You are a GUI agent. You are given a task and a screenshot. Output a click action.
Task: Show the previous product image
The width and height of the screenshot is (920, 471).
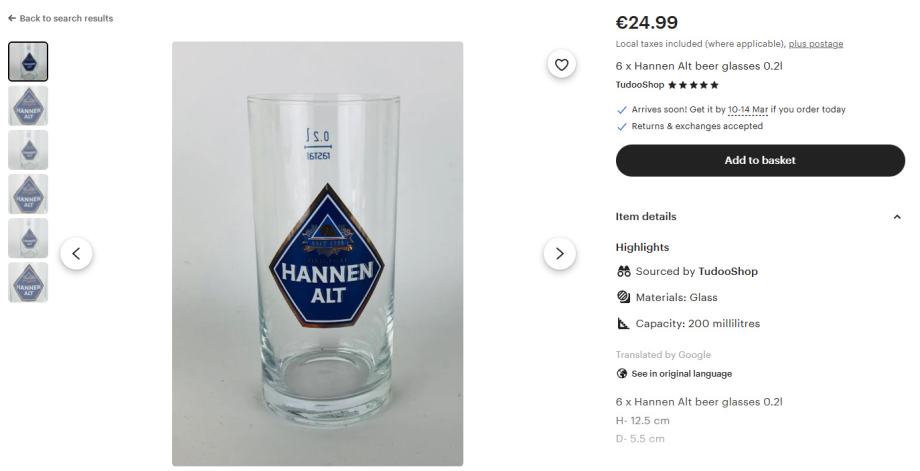tap(76, 254)
